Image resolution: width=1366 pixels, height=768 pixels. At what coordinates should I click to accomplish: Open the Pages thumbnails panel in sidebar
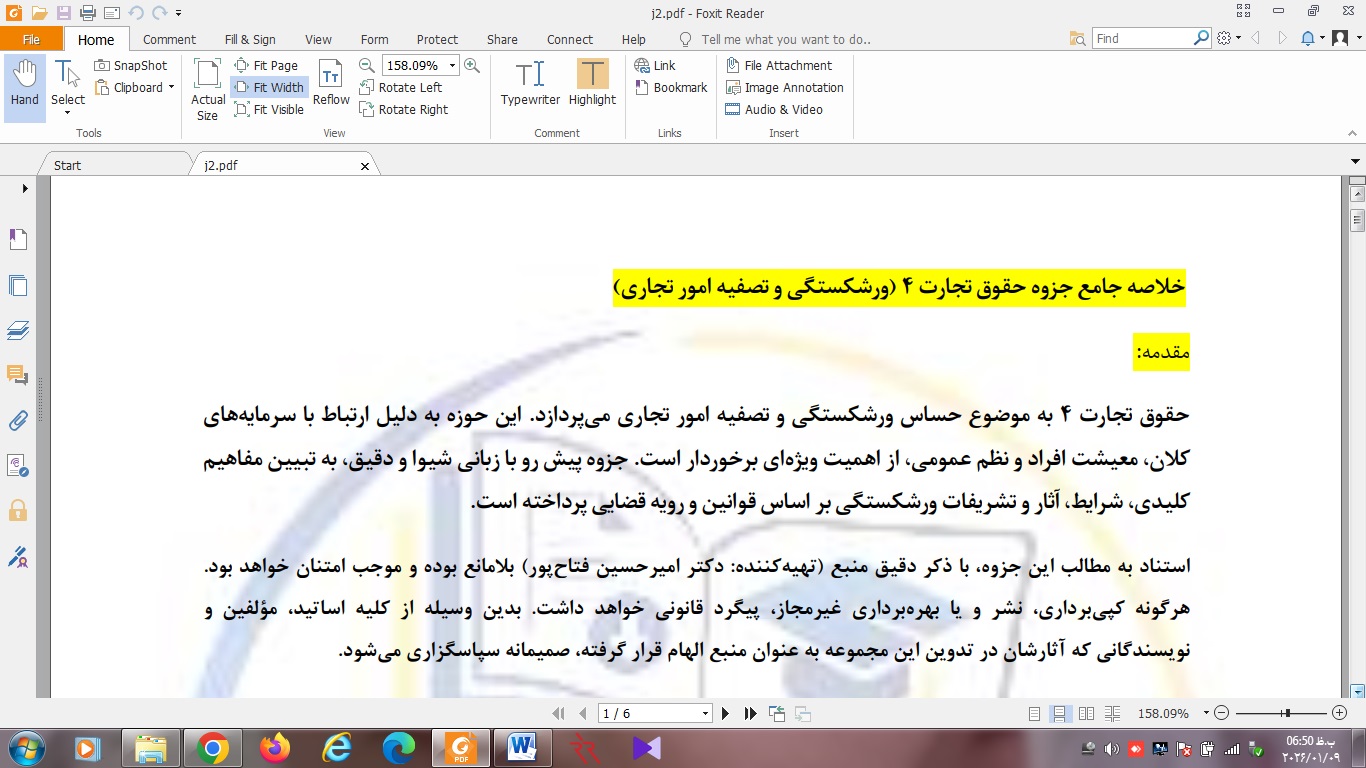(x=18, y=286)
